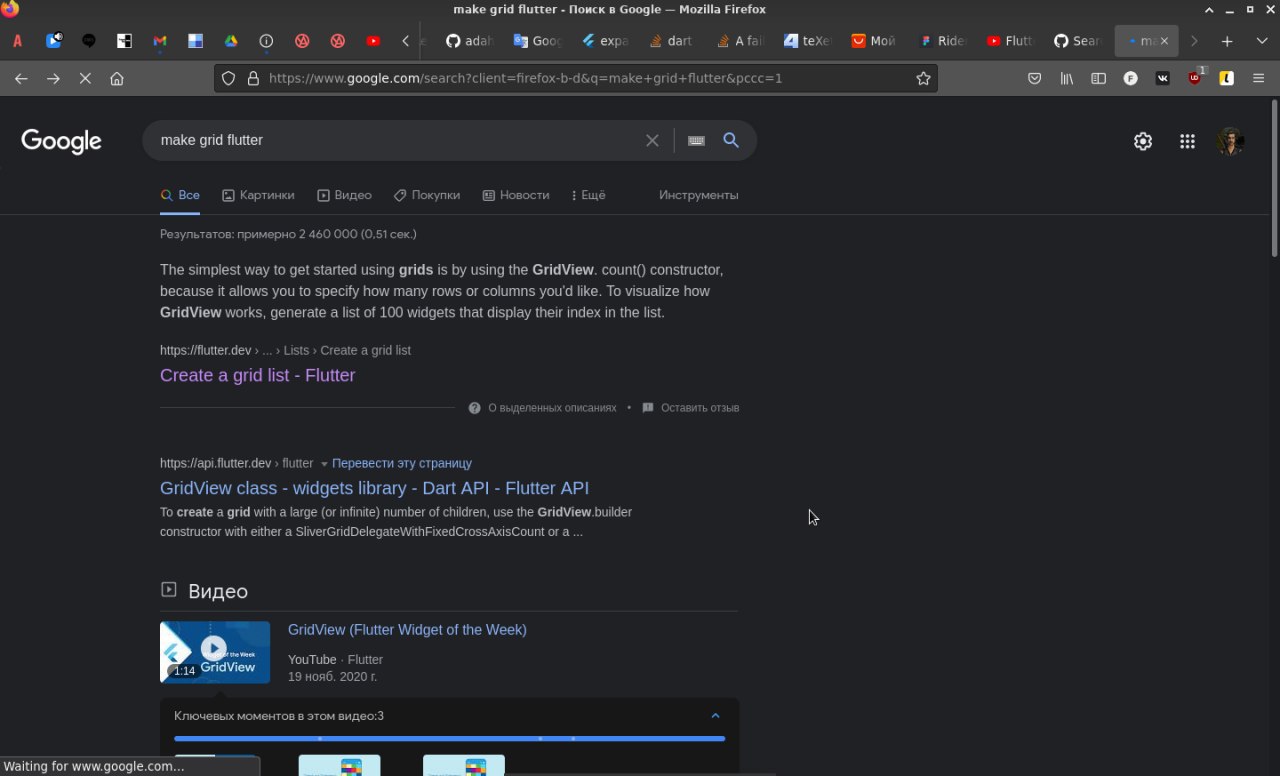Image resolution: width=1280 pixels, height=776 pixels.
Task: Open Google's on-screen keyboard
Action: tap(697, 140)
